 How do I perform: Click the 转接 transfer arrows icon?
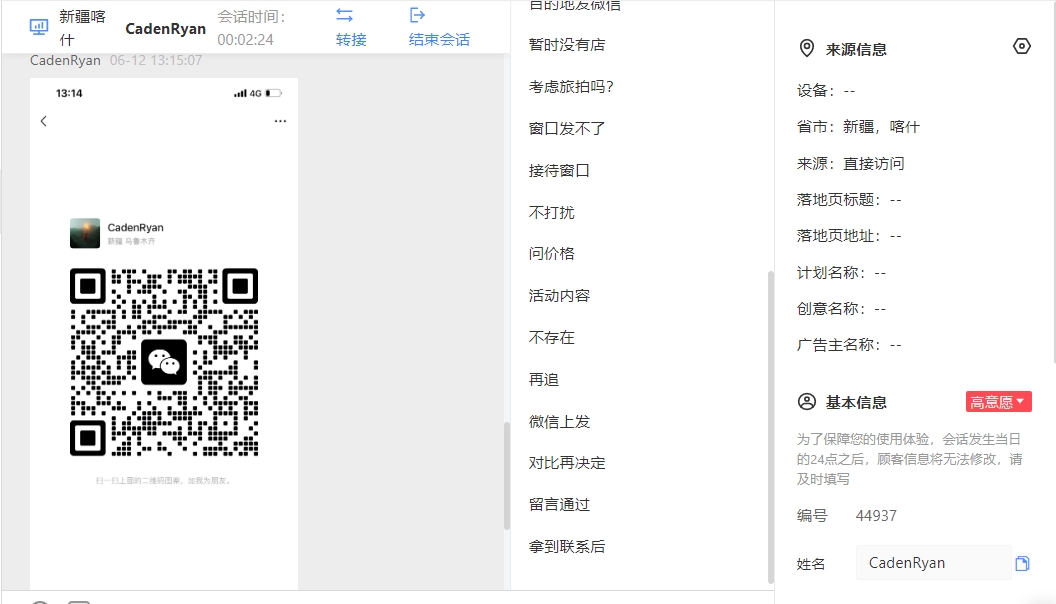click(344, 15)
